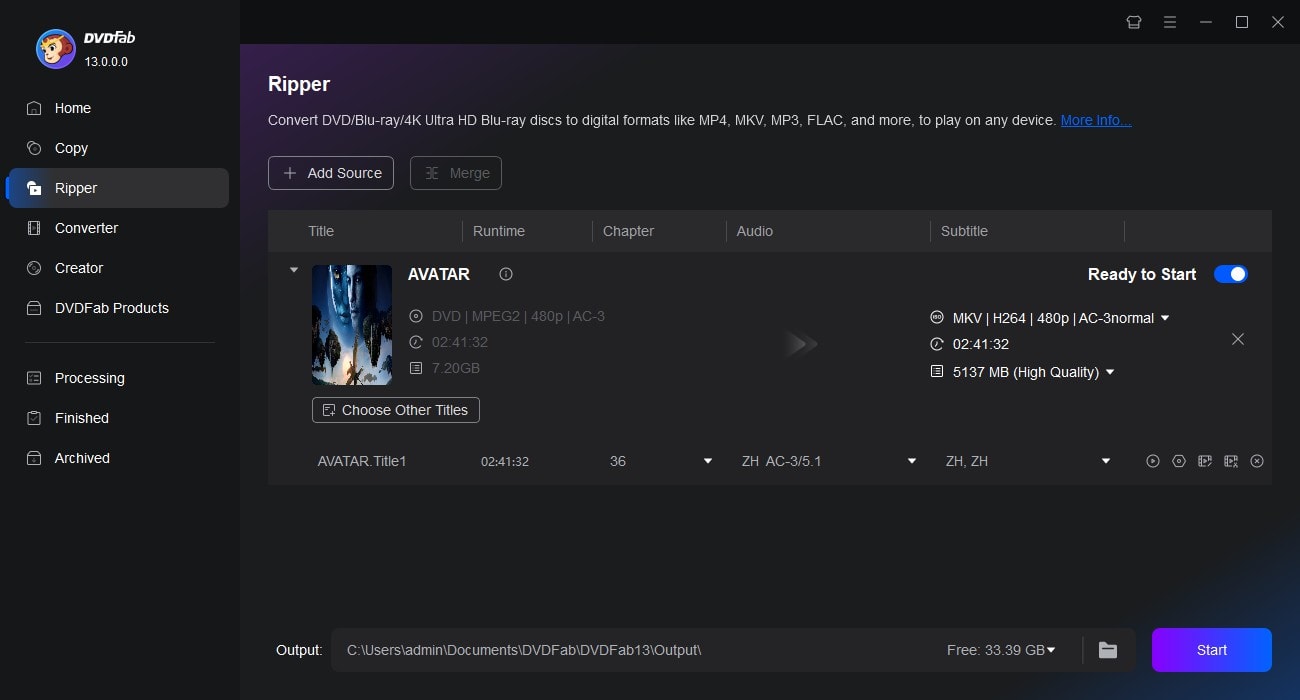Open the hamburger menu in title bar
Viewport: 1300px width, 700px height.
point(1170,21)
